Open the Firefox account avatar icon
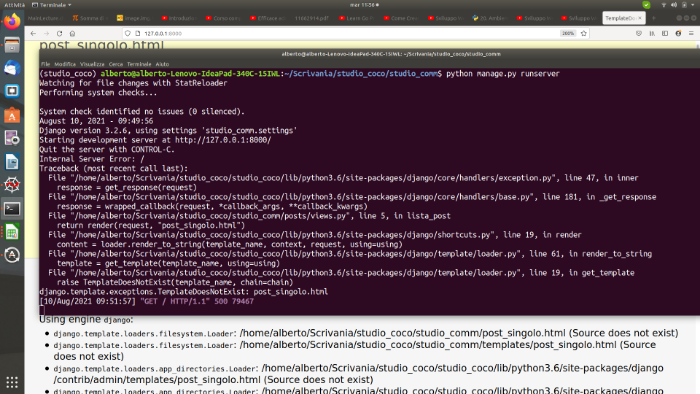The height and width of the screenshot is (394, 700). [x=678, y=33]
